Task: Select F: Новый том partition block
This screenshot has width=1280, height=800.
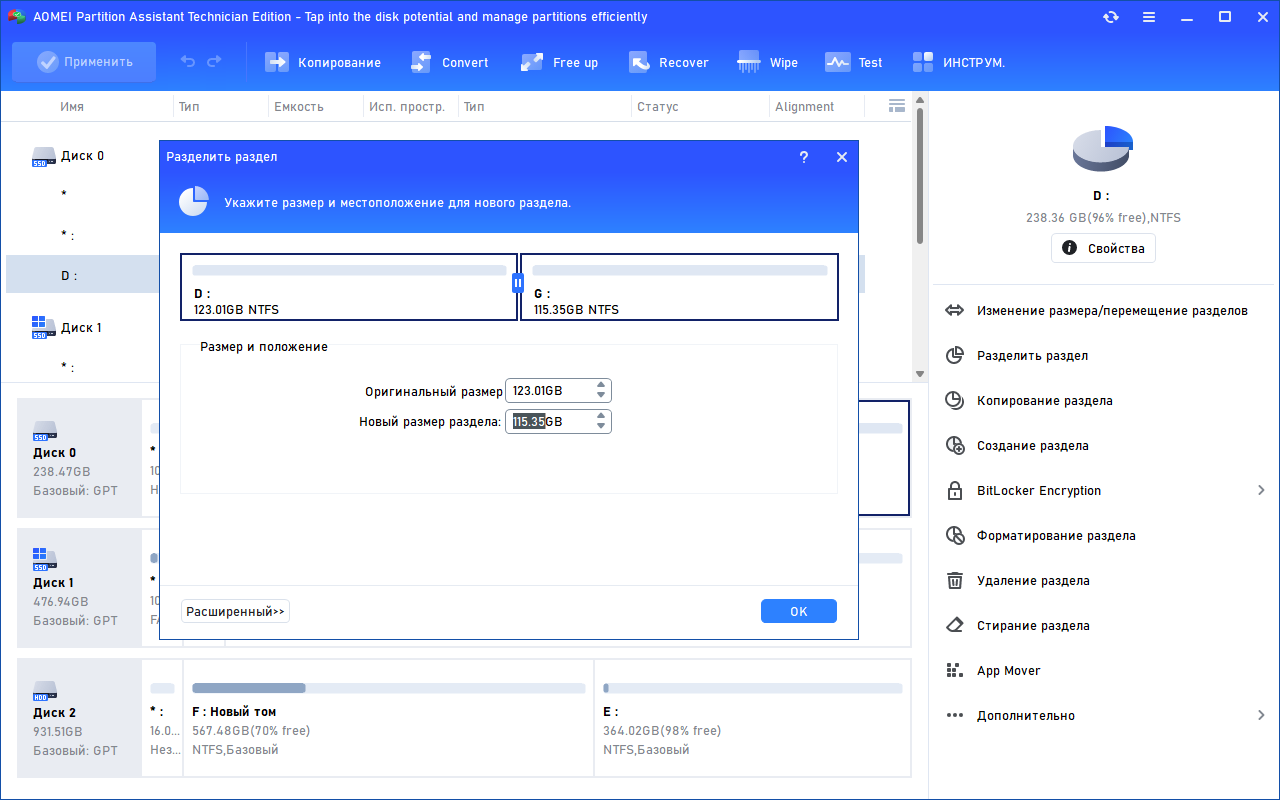Action: click(x=388, y=718)
